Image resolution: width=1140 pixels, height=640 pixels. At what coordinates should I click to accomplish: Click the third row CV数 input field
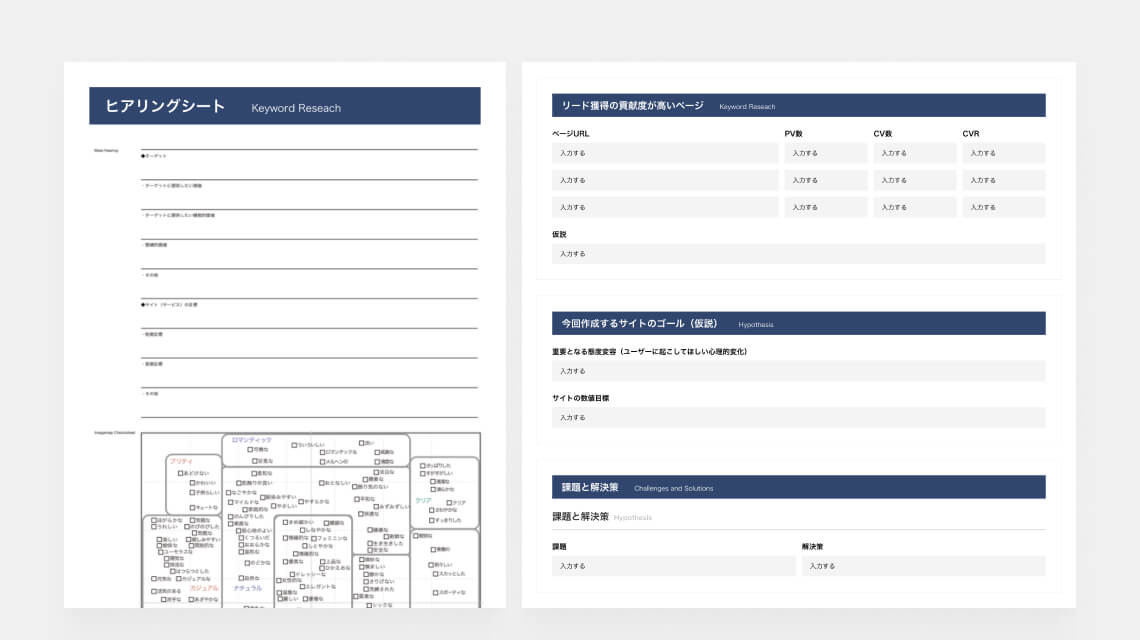point(915,207)
